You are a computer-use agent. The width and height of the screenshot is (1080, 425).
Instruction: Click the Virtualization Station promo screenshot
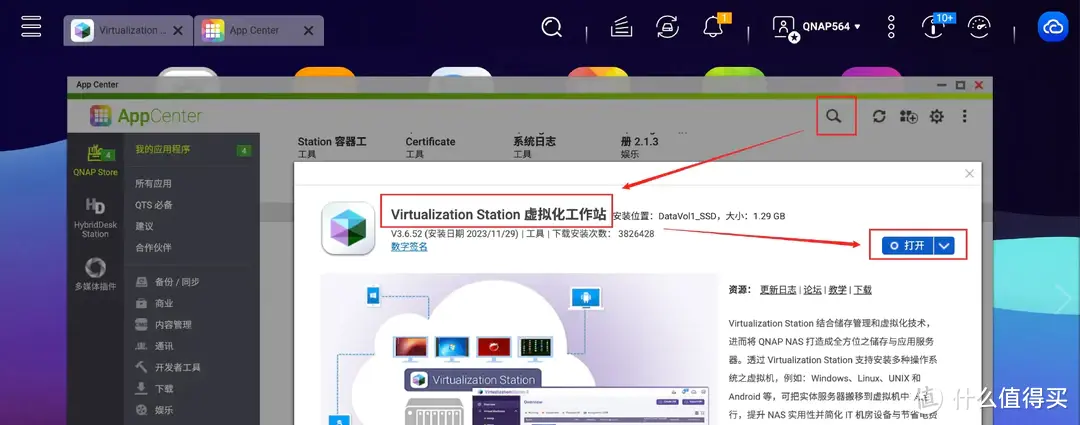pyautogui.click(x=519, y=349)
